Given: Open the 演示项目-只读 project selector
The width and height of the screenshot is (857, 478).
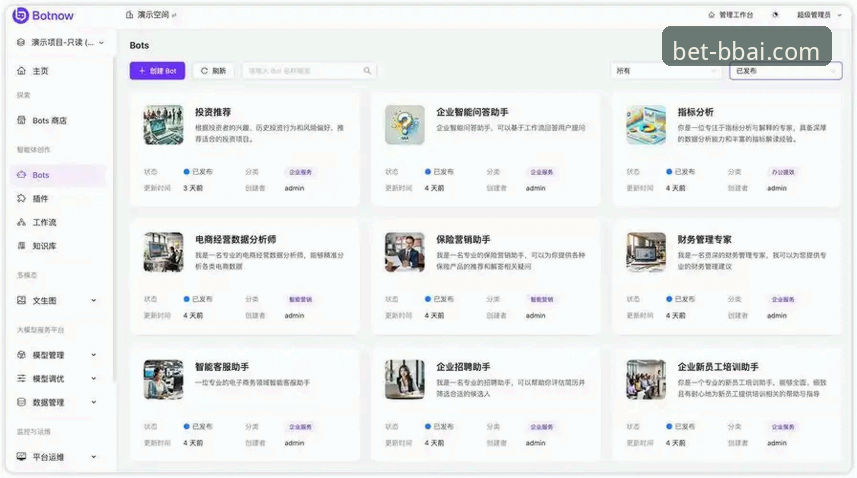Looking at the screenshot, I should pyautogui.click(x=60, y=42).
